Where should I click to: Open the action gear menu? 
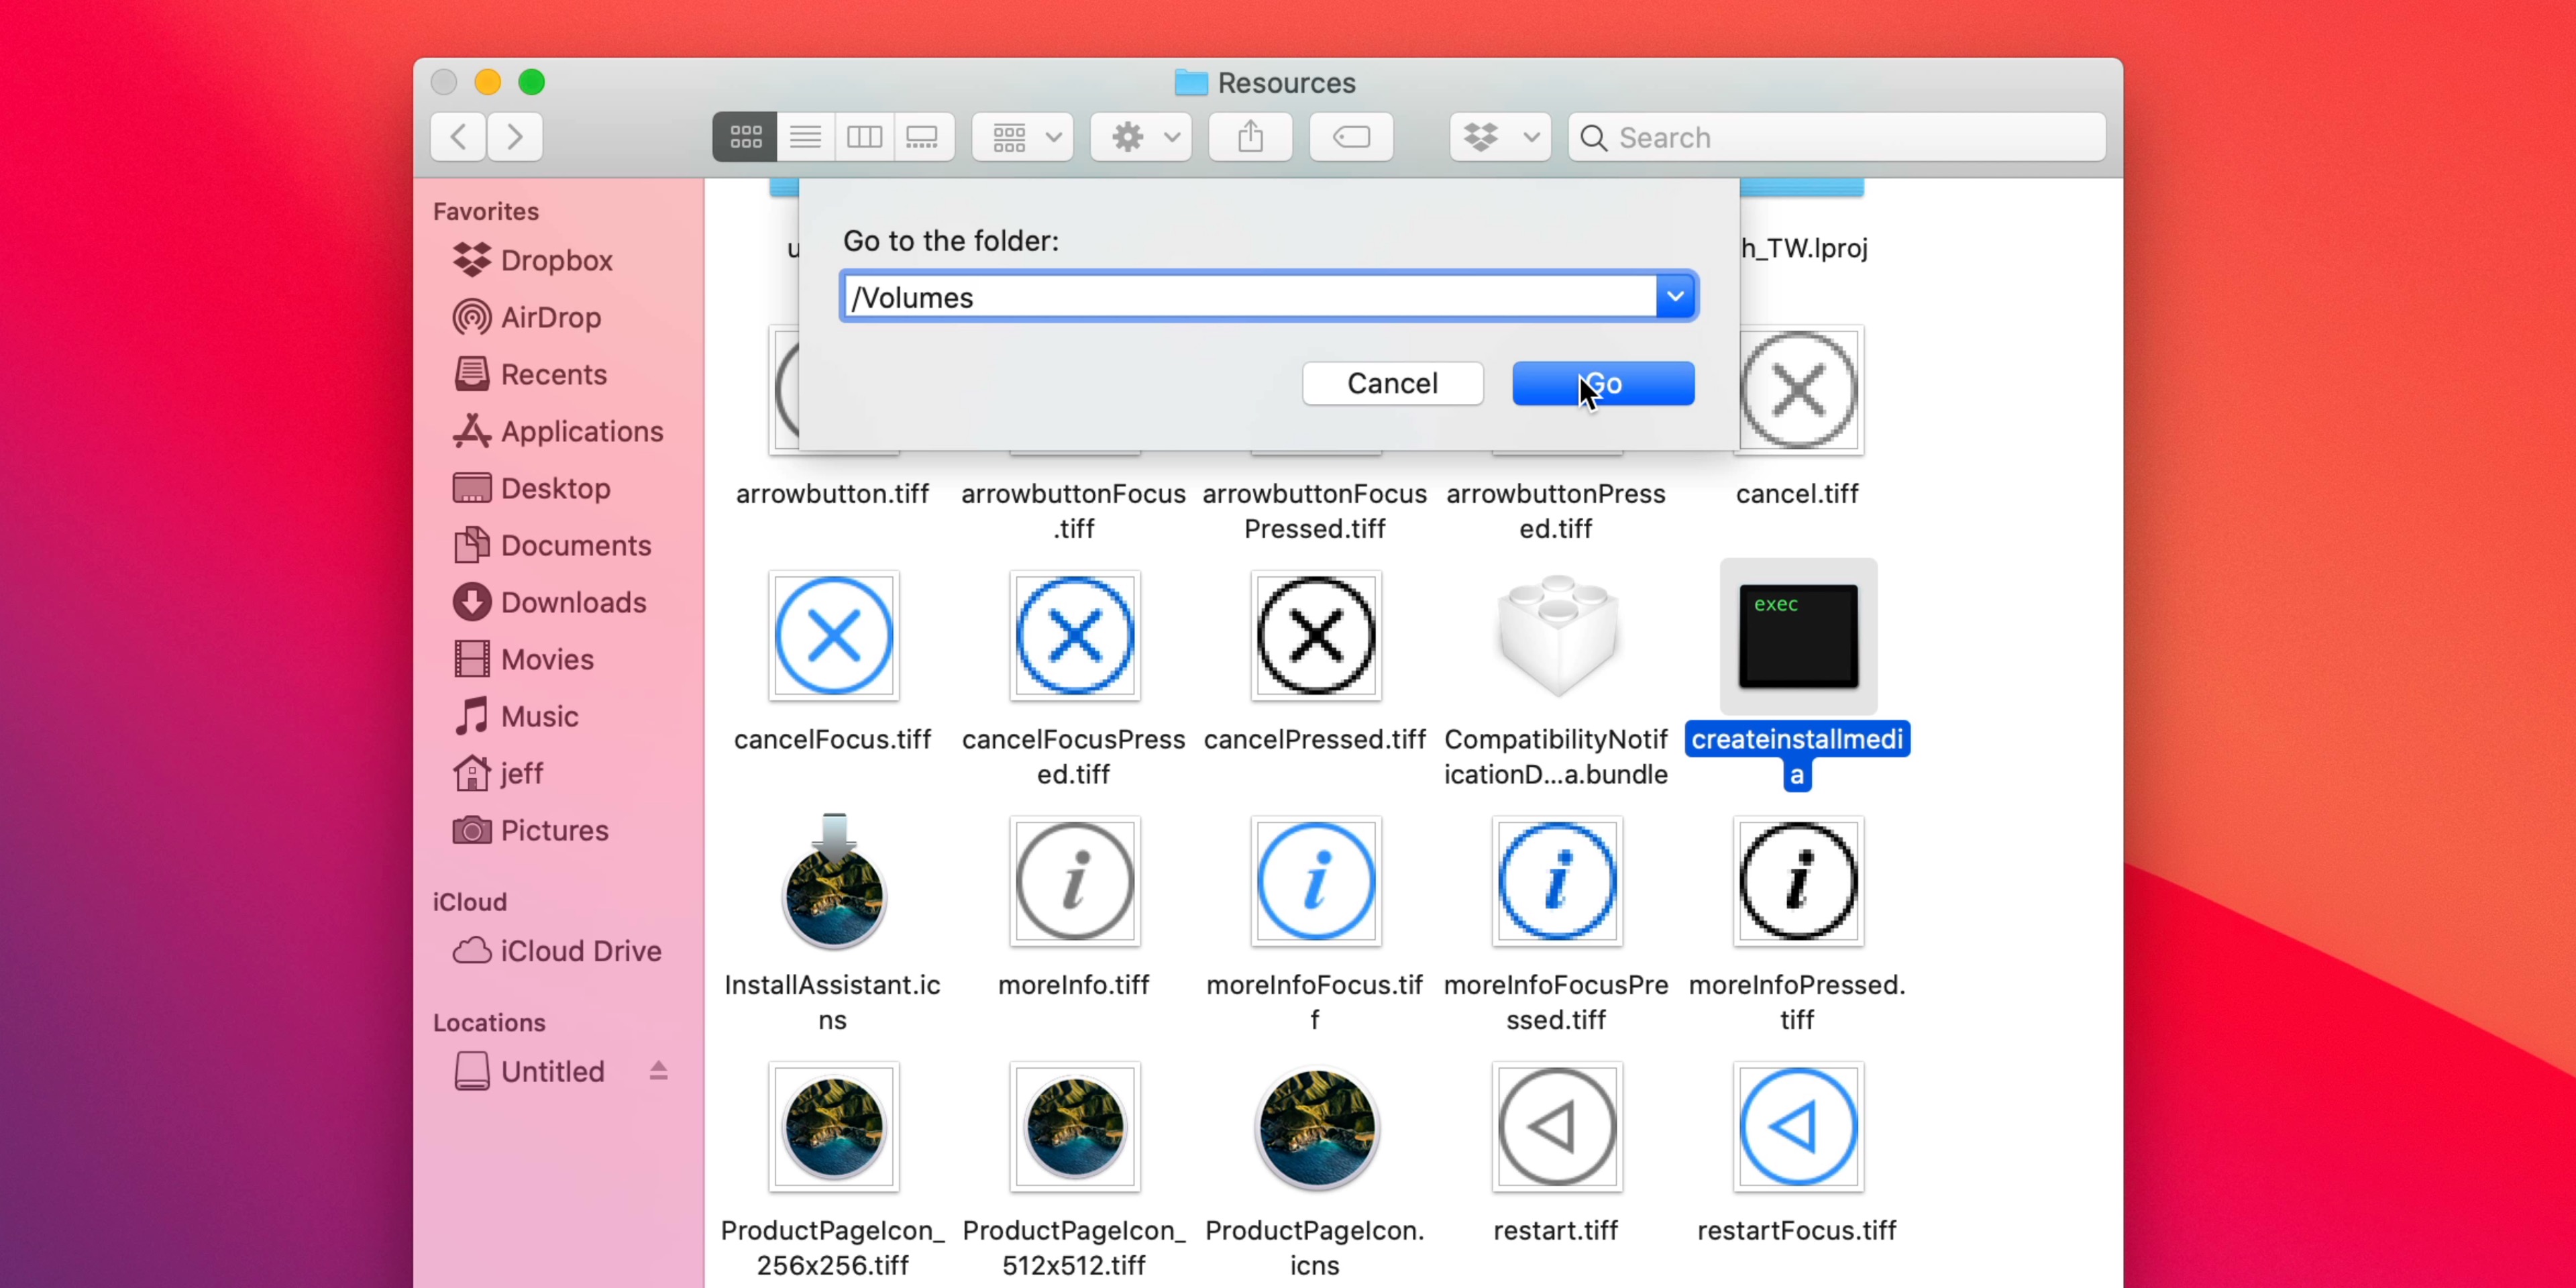pos(1140,137)
